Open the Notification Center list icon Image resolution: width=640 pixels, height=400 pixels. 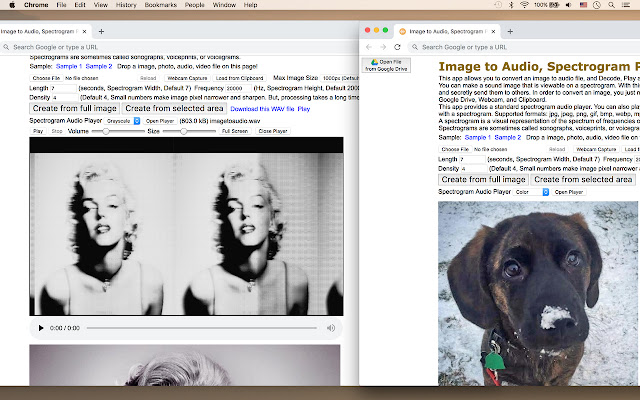point(625,5)
